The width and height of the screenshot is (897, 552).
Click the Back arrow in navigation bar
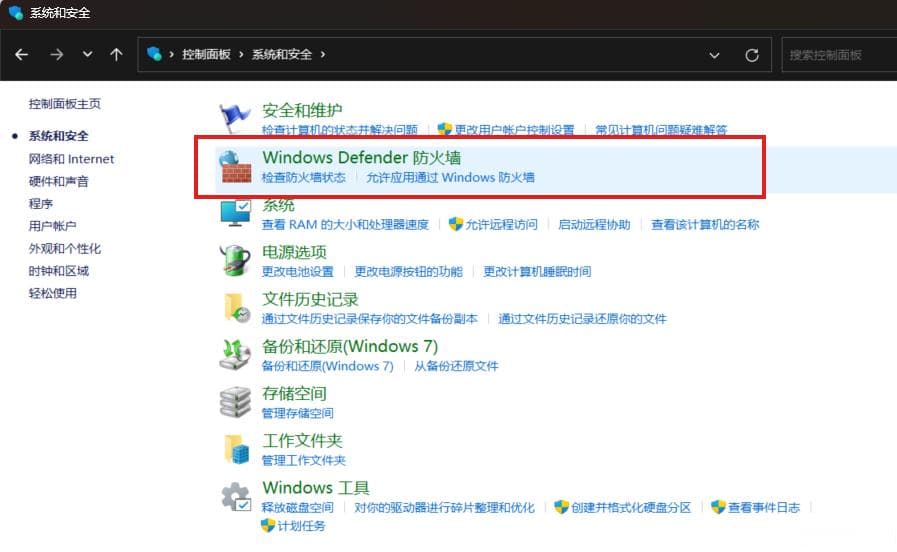tap(22, 54)
